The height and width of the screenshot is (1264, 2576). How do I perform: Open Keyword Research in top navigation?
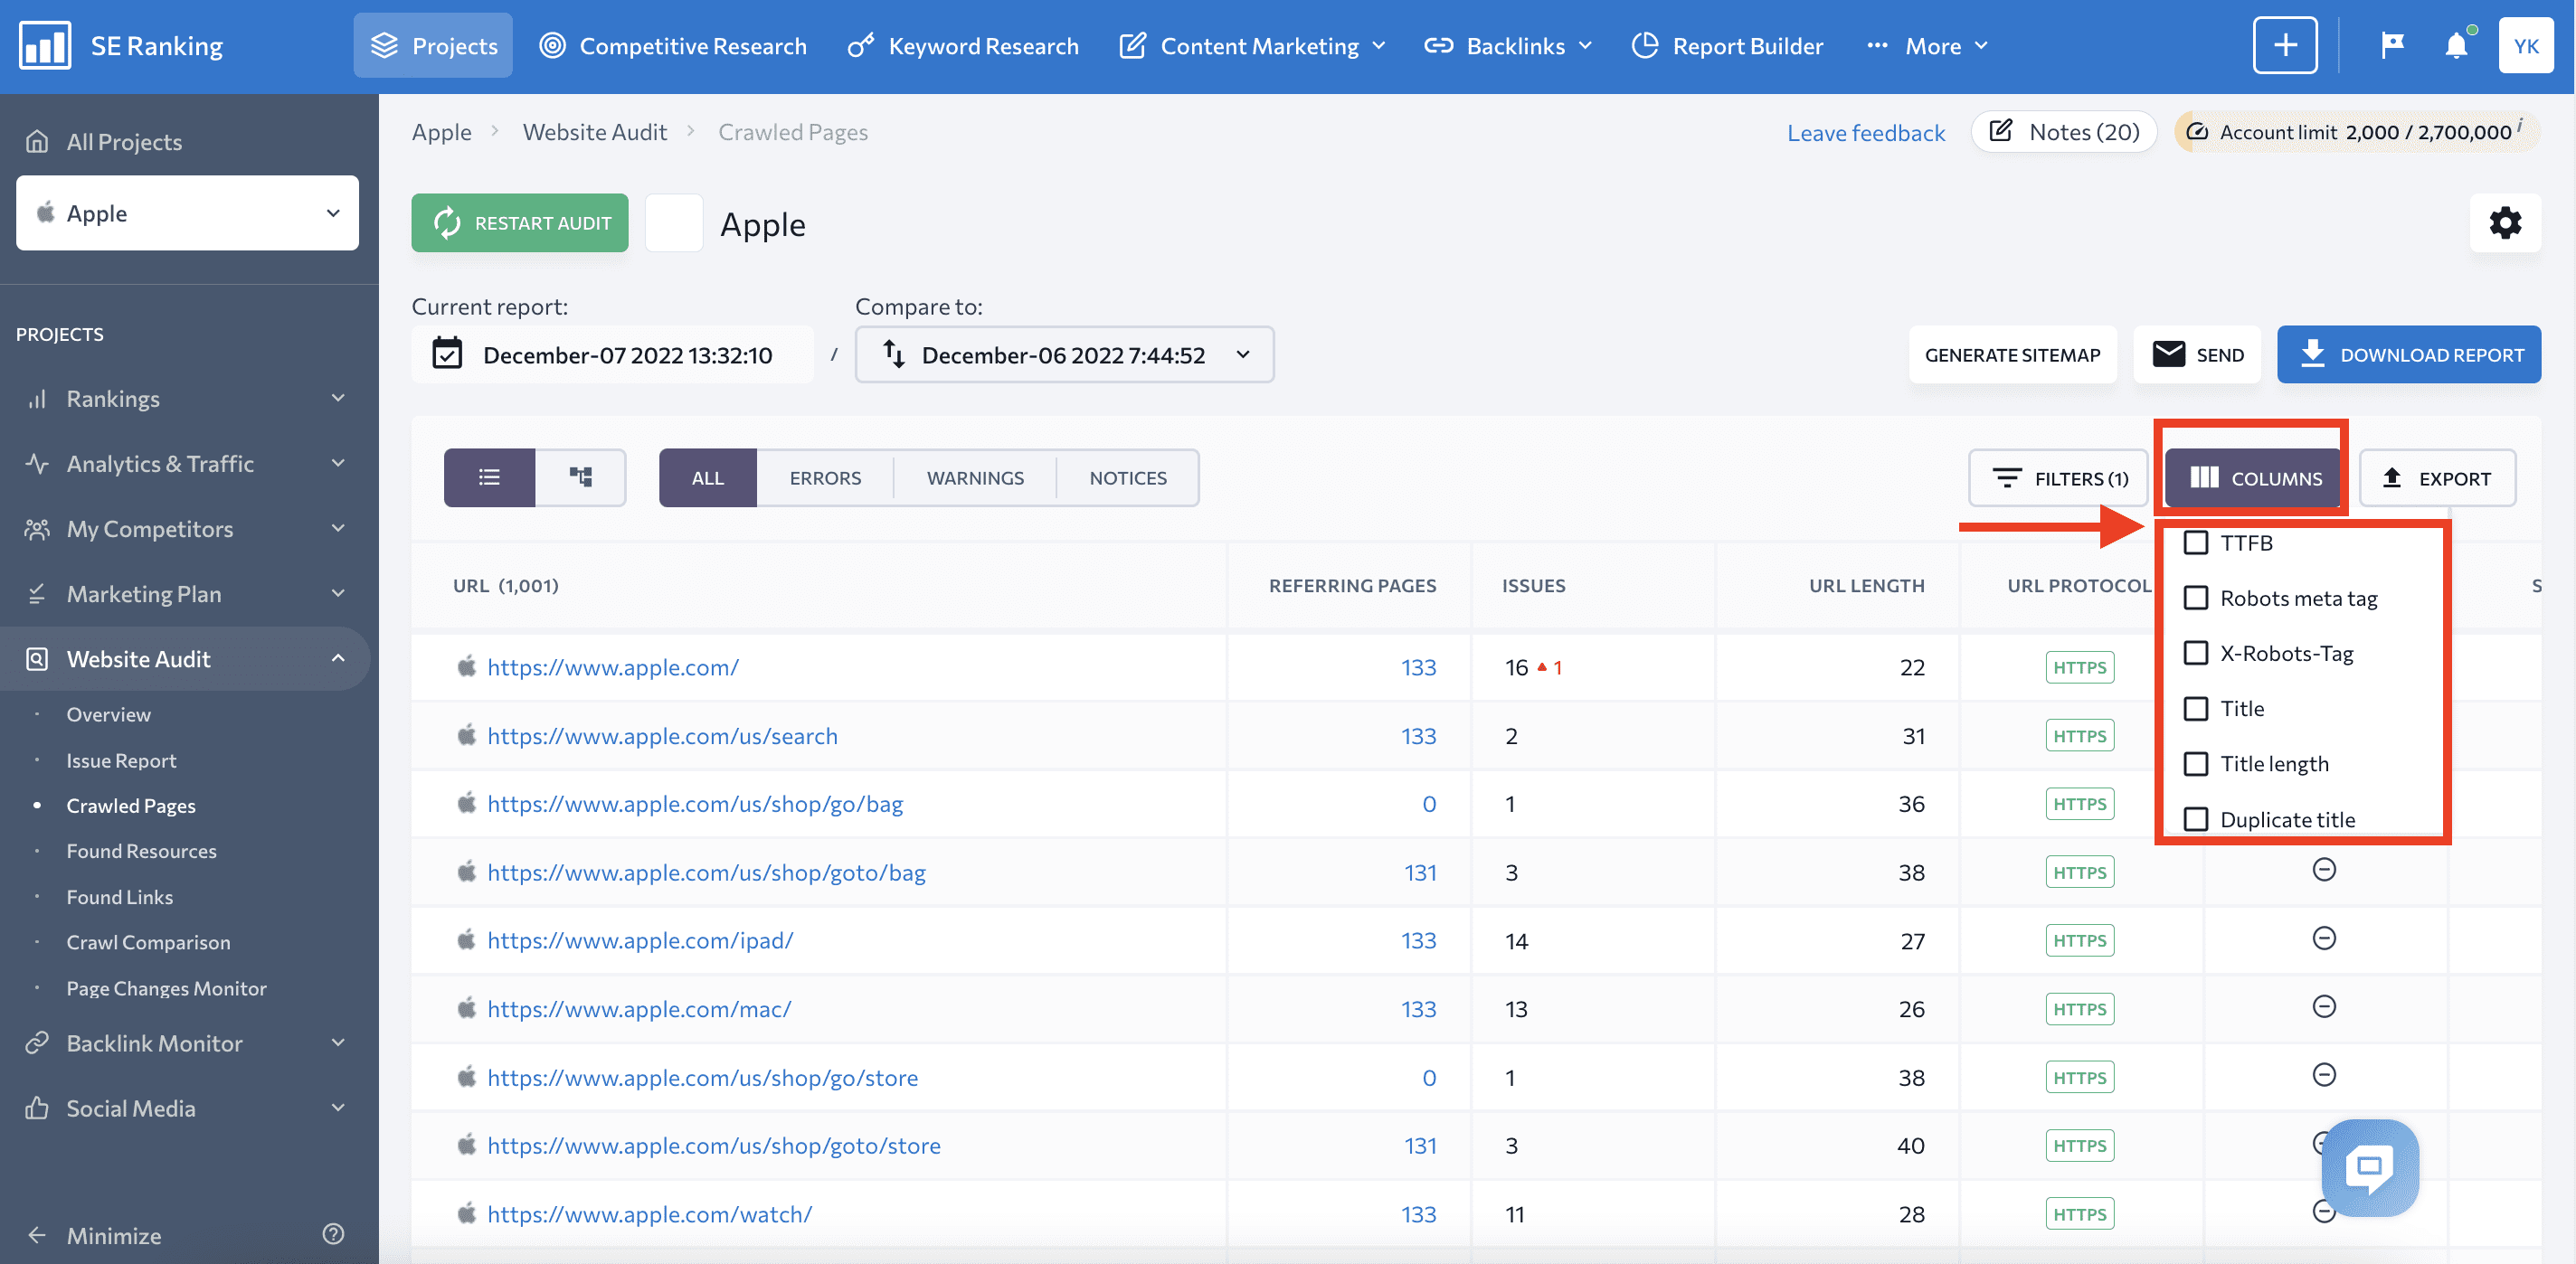click(964, 46)
